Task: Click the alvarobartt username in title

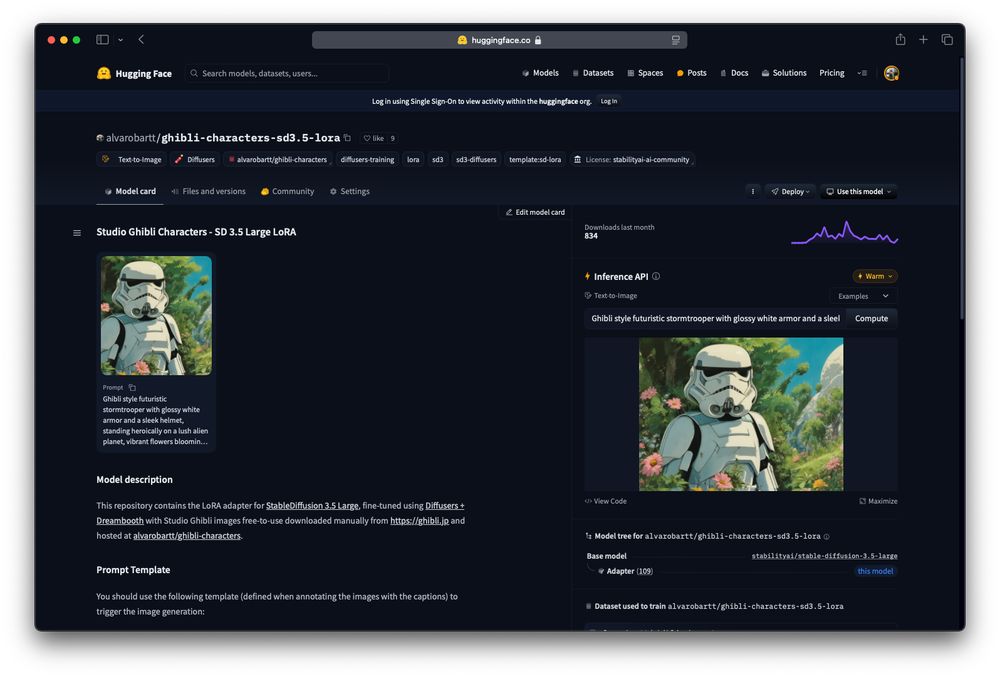Action: click(x=131, y=138)
